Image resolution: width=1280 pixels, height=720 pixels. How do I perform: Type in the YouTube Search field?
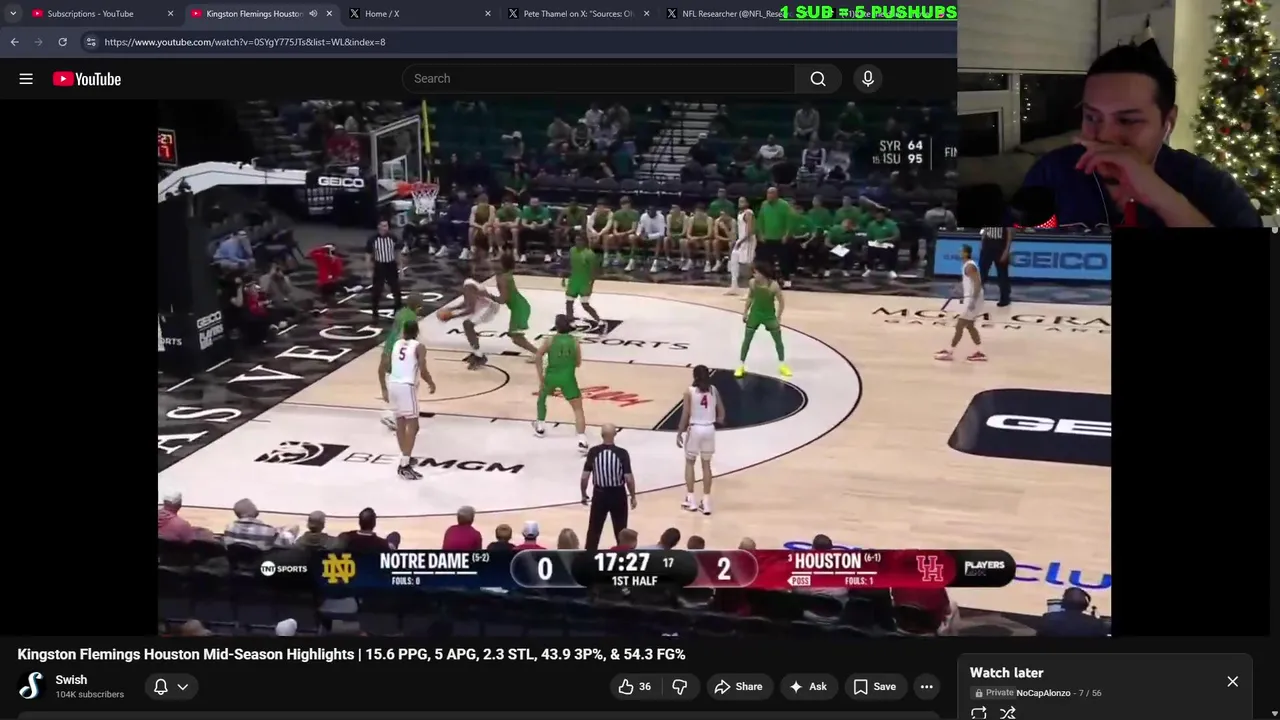click(598, 79)
